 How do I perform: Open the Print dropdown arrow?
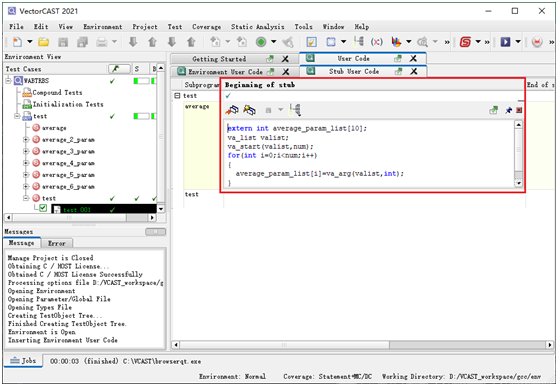click(114, 42)
